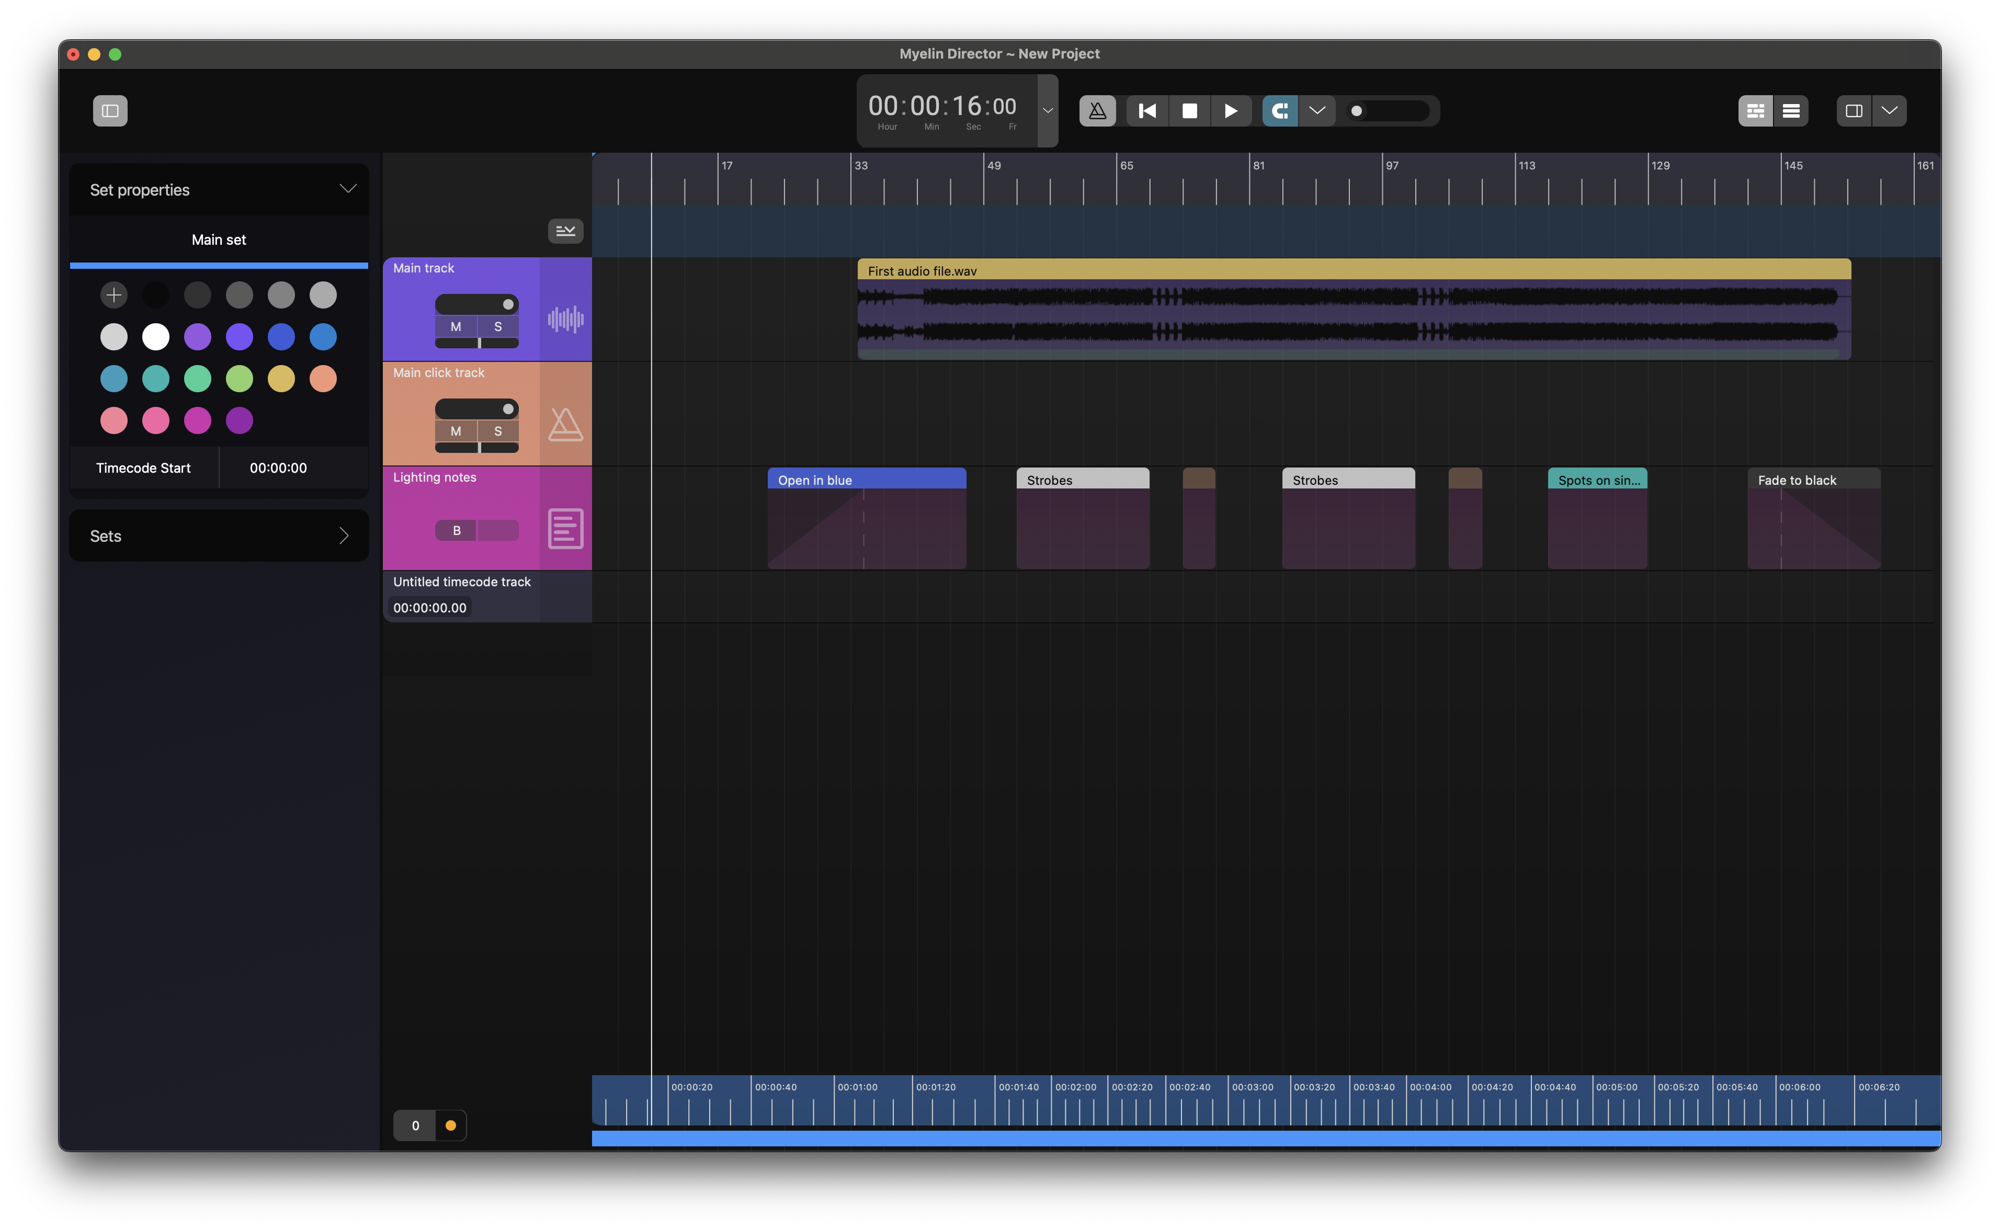The image size is (2000, 1229).
Task: Open the dropdown next to the loop button
Action: pyautogui.click(x=1317, y=111)
